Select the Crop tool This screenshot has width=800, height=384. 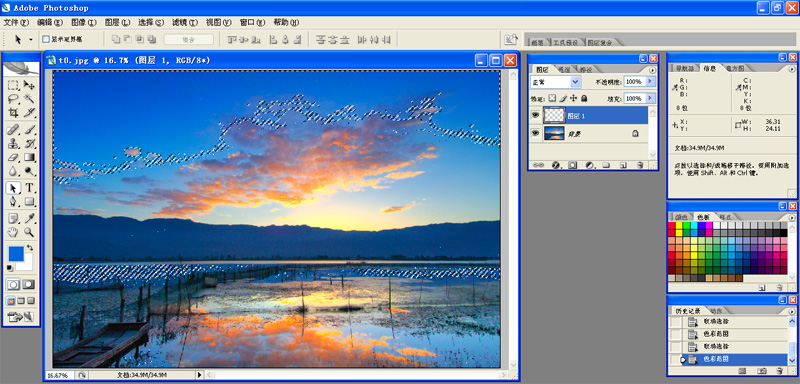coord(13,112)
